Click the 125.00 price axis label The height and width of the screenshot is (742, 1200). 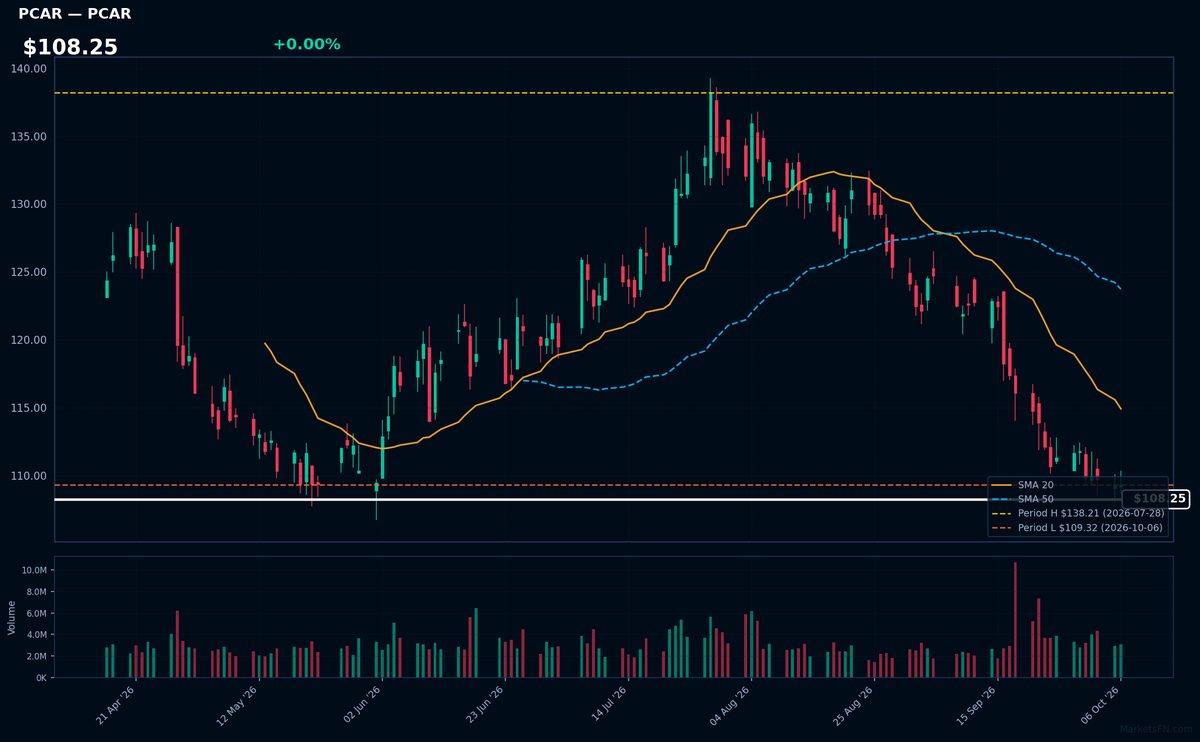coord(30,272)
